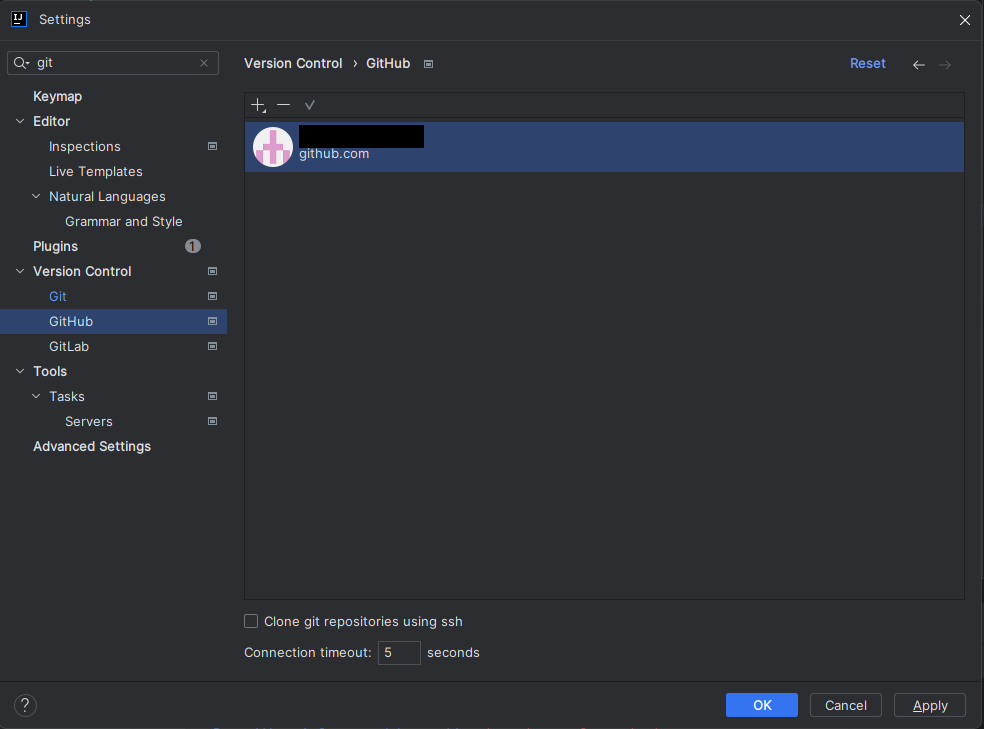Select the github.com account row
Screen dimensions: 984x729
click(x=604, y=147)
